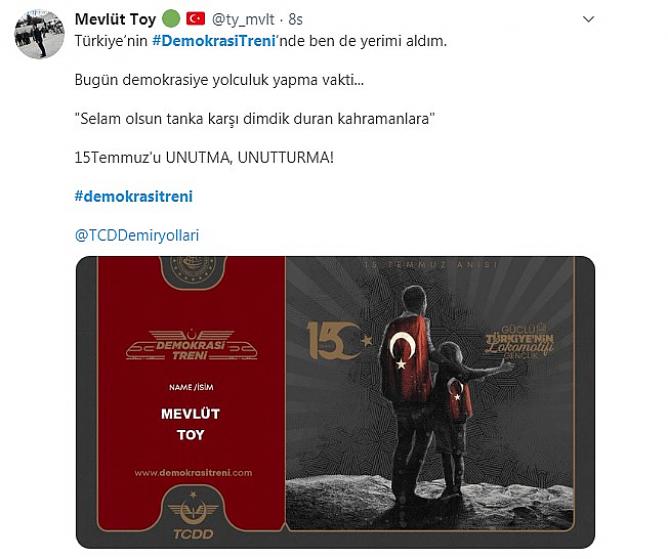The image size is (668, 559).
Task: Open the @ty_mvlt handle
Action: (x=243, y=19)
